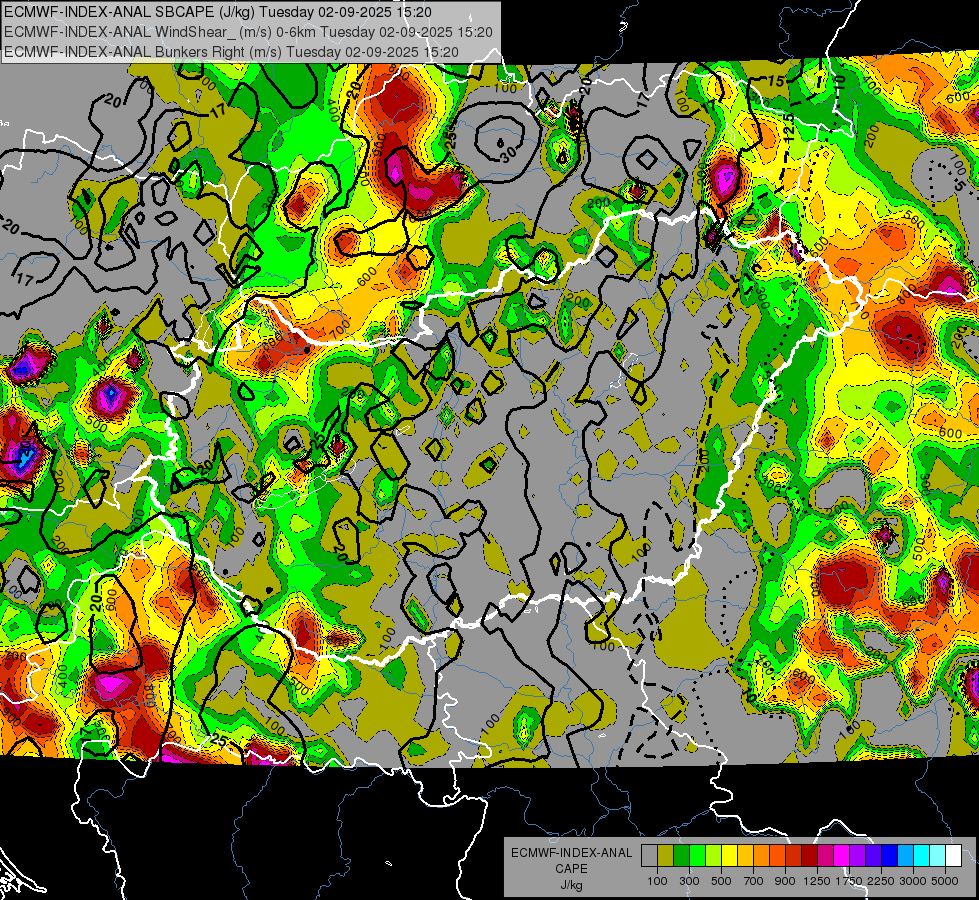This screenshot has width=979, height=900.
Task: Select the dark red legend swatch before 1250
Action: (809, 856)
